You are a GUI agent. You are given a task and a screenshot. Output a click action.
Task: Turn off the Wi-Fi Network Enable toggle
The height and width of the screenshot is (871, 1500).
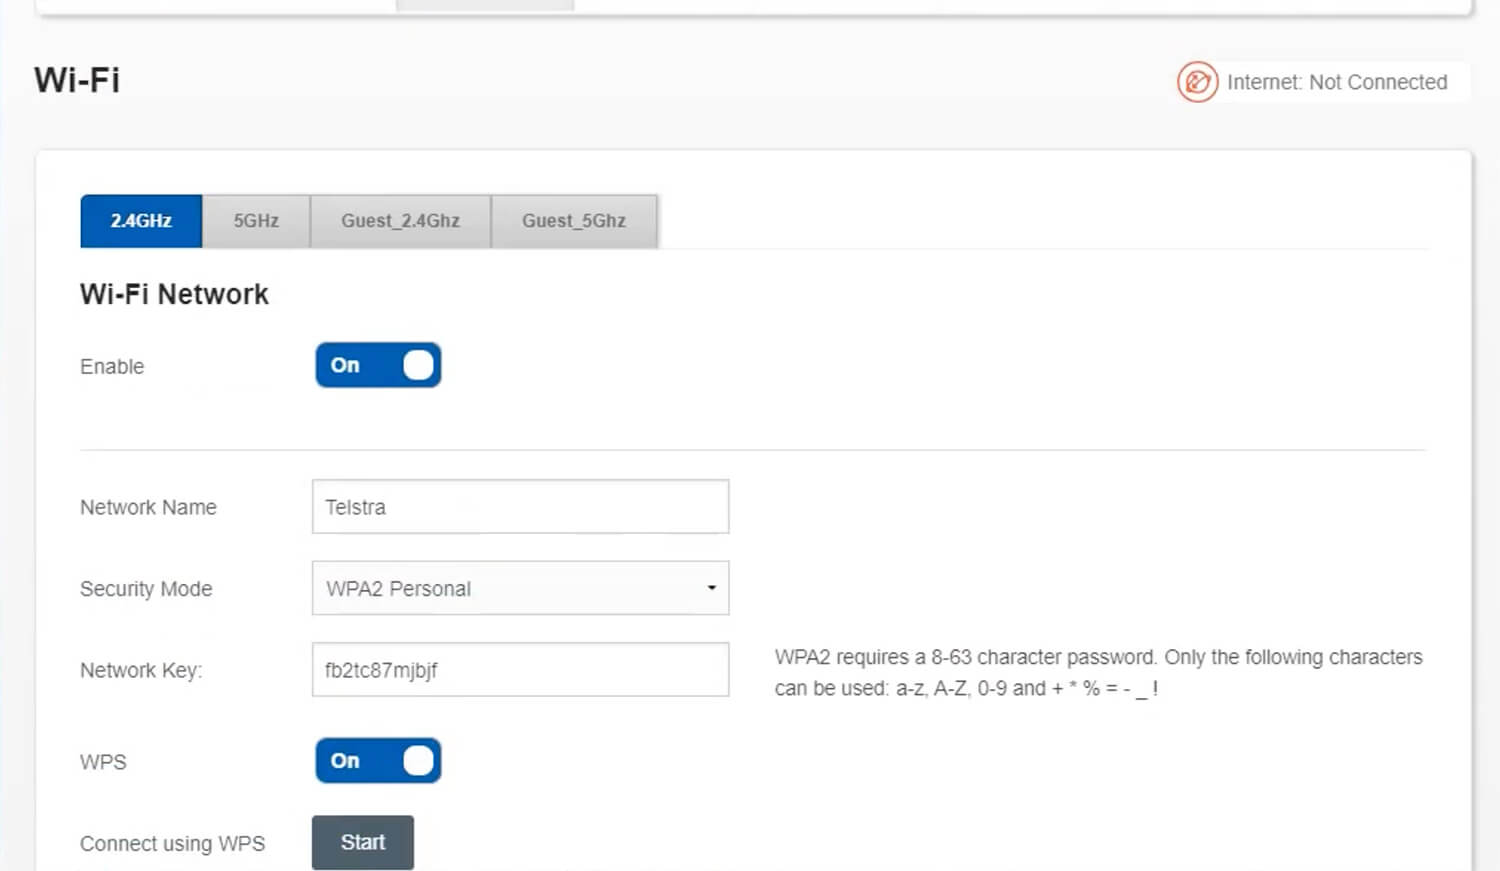pos(378,365)
